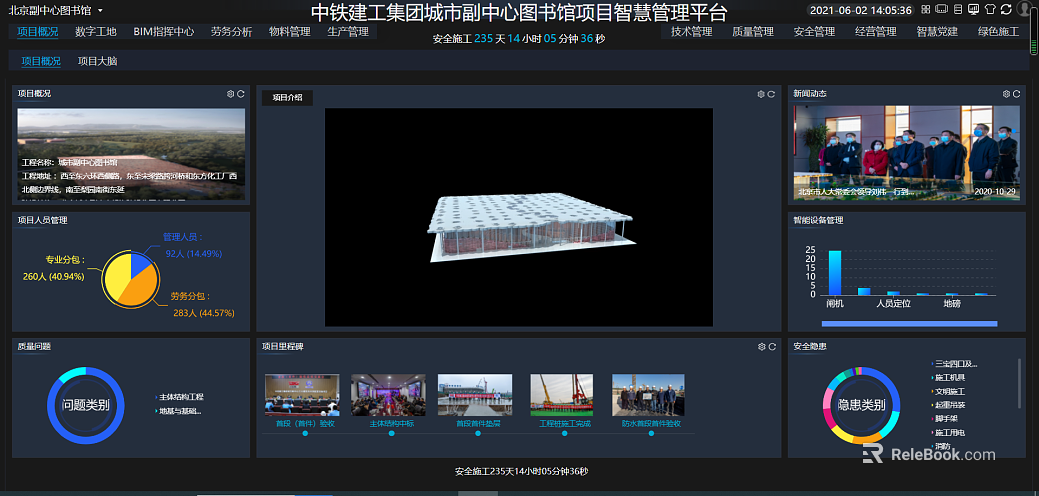This screenshot has height=496, width=1039.
Task: Expand the 北京副中心图书馆 project dropdown
Action: point(55,10)
